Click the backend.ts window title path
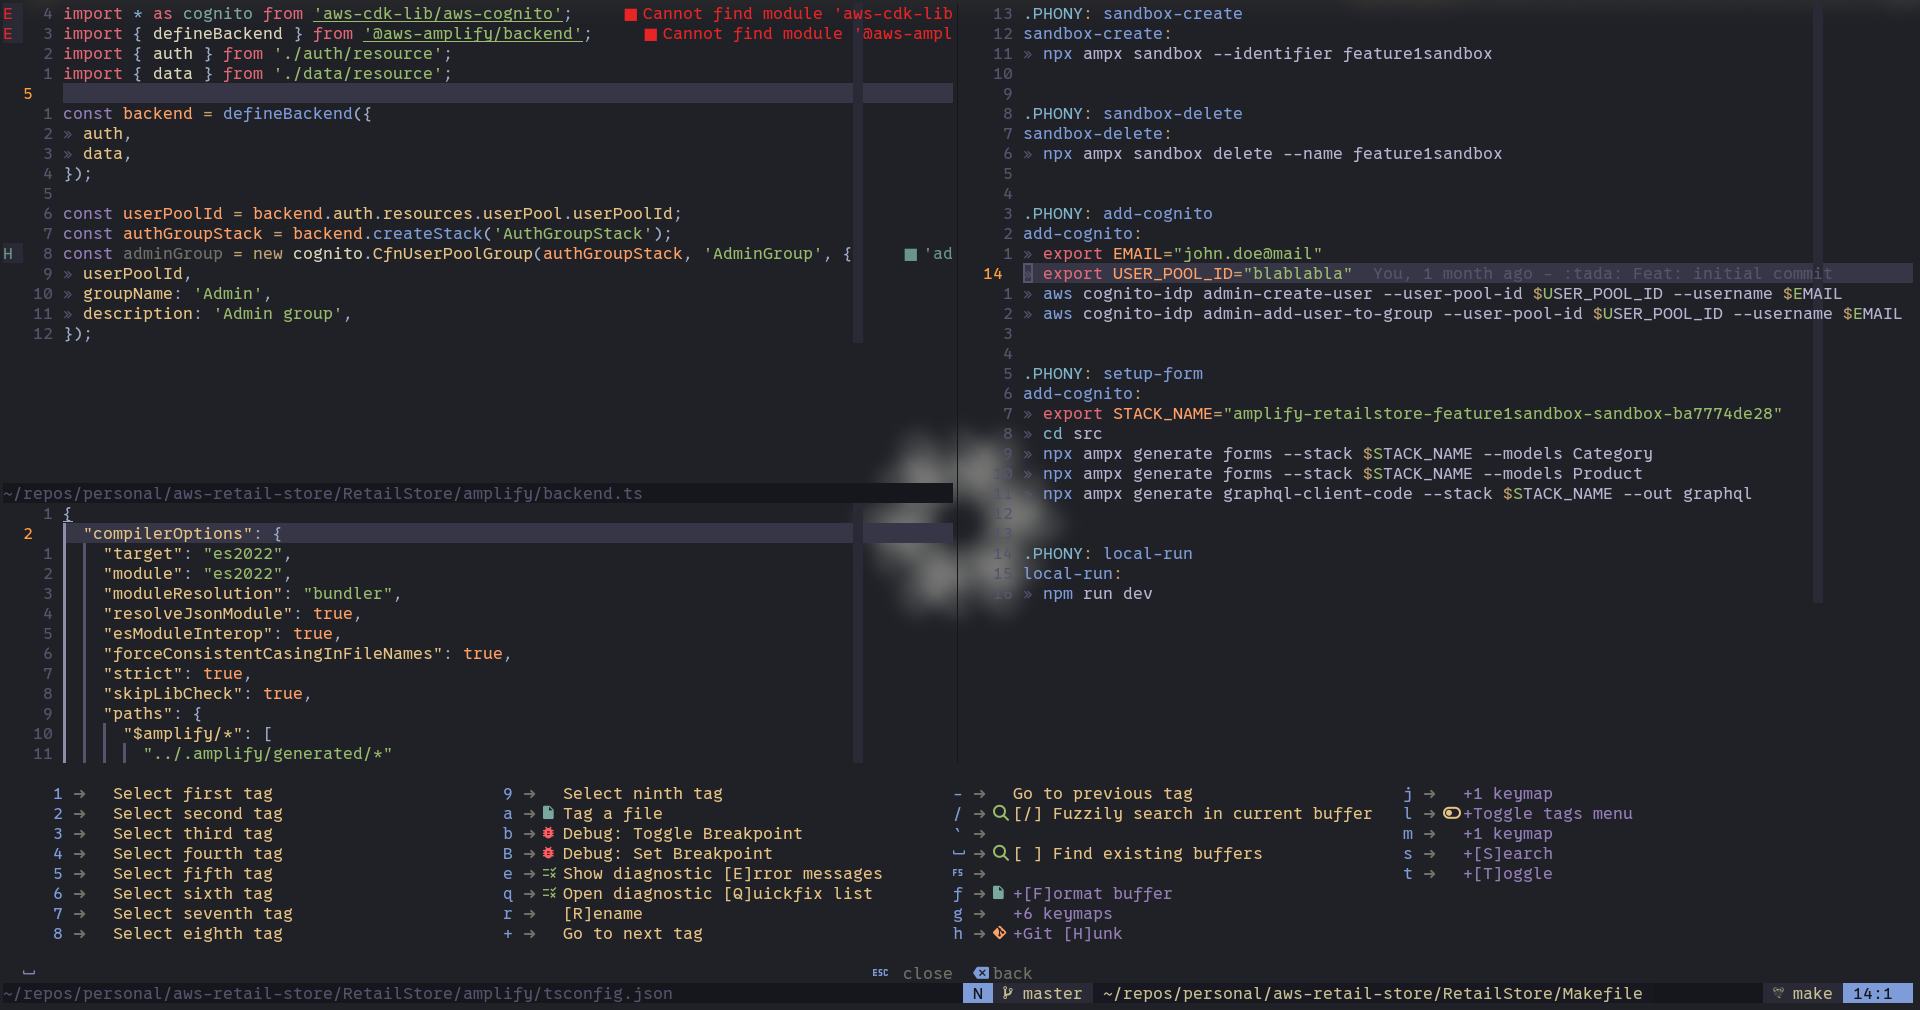Screen dimensions: 1920x1010 point(322,493)
